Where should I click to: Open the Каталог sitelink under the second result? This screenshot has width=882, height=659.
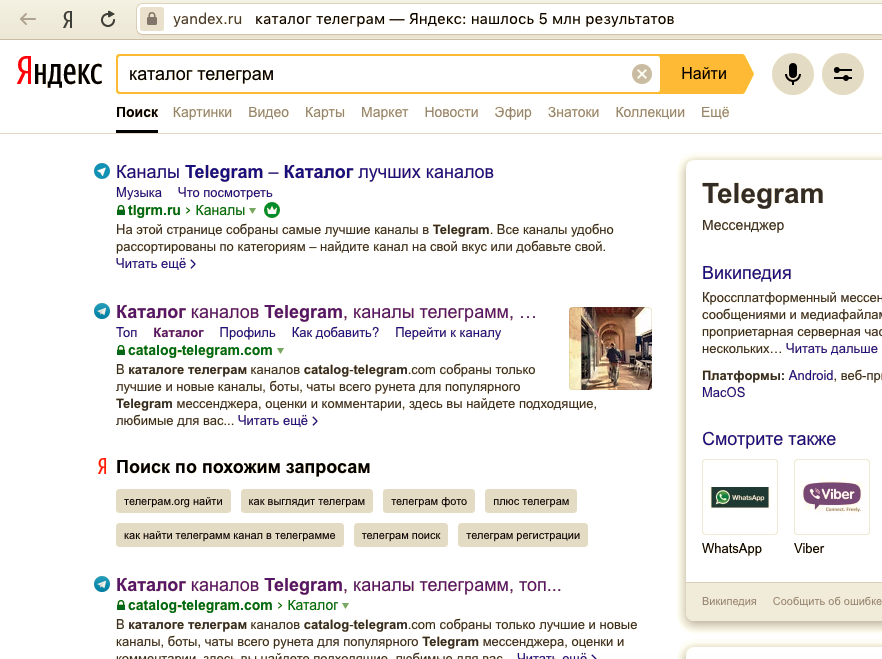pyautogui.click(x=178, y=332)
